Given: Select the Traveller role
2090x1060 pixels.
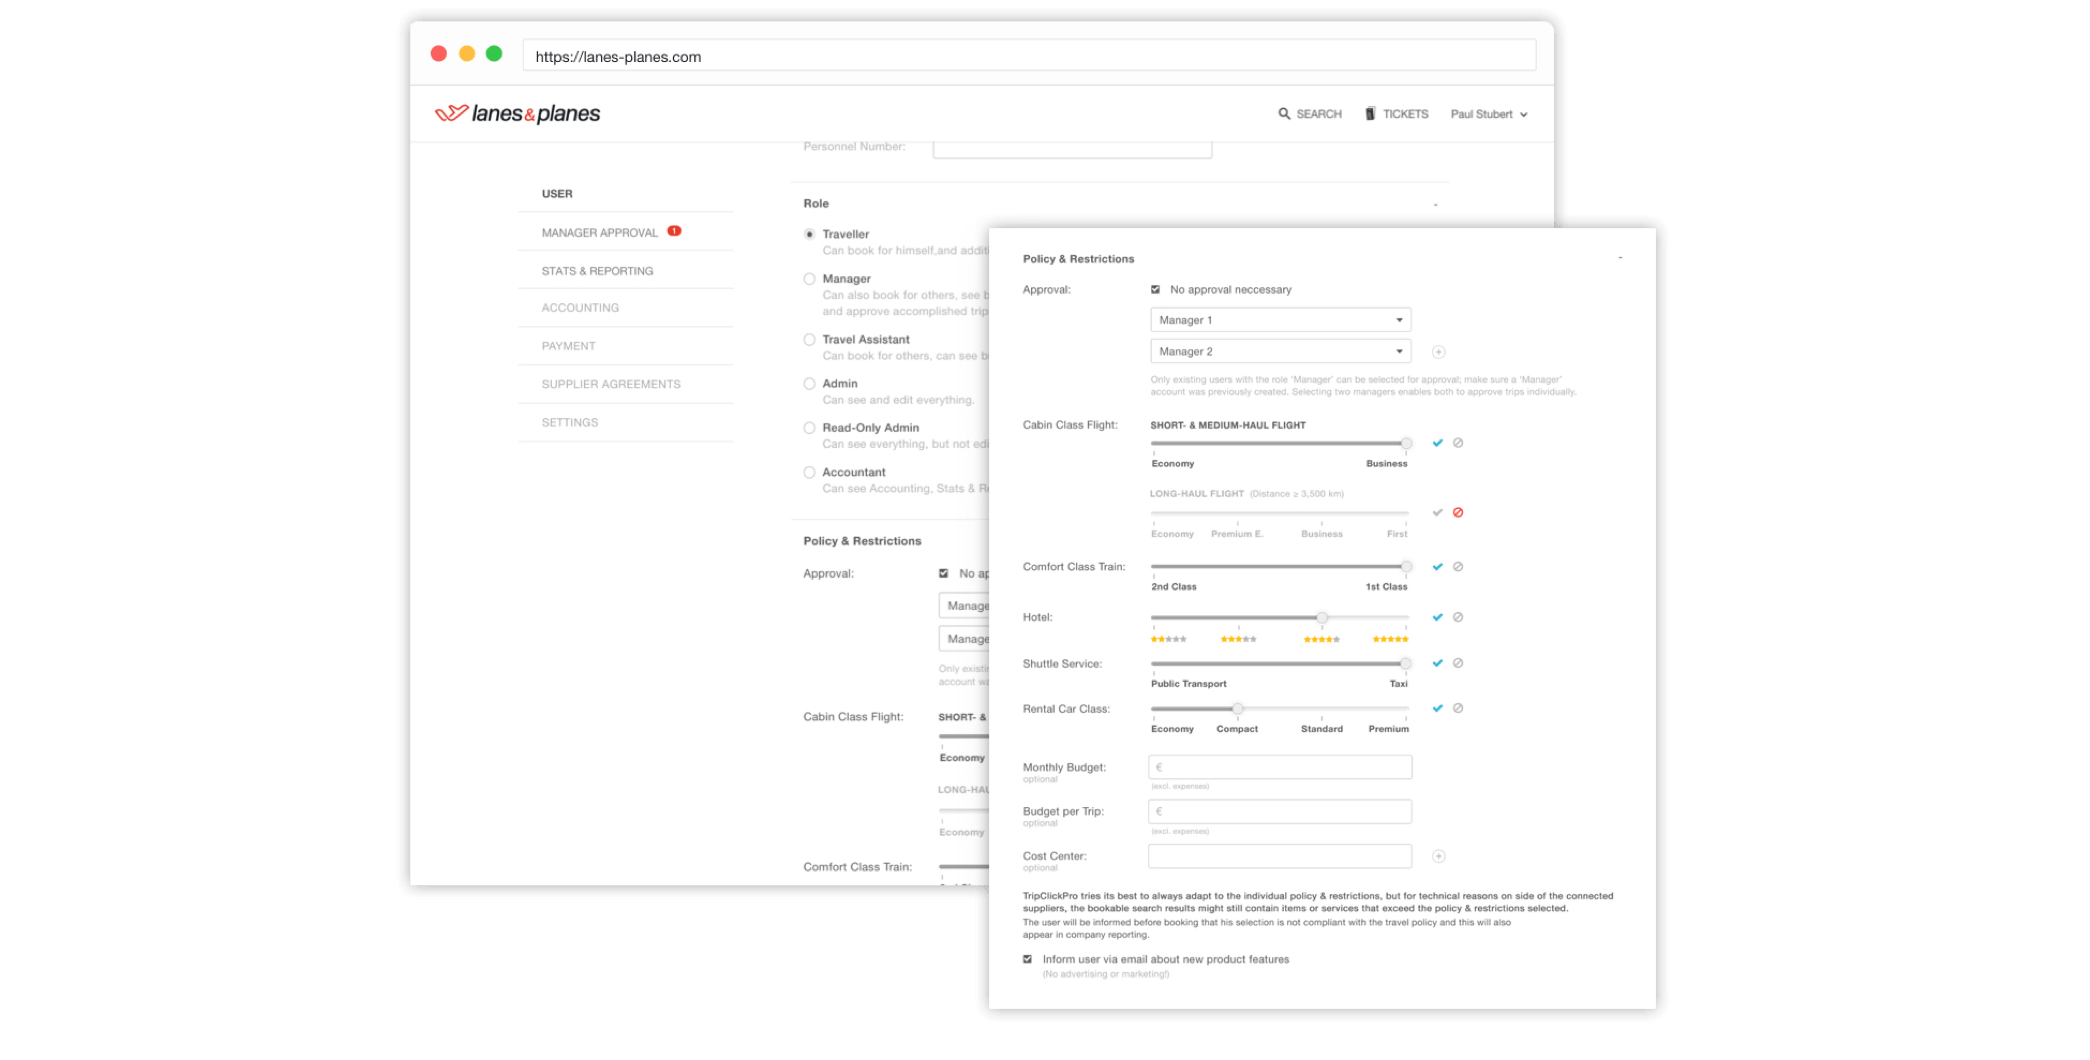Looking at the screenshot, I should pos(809,234).
